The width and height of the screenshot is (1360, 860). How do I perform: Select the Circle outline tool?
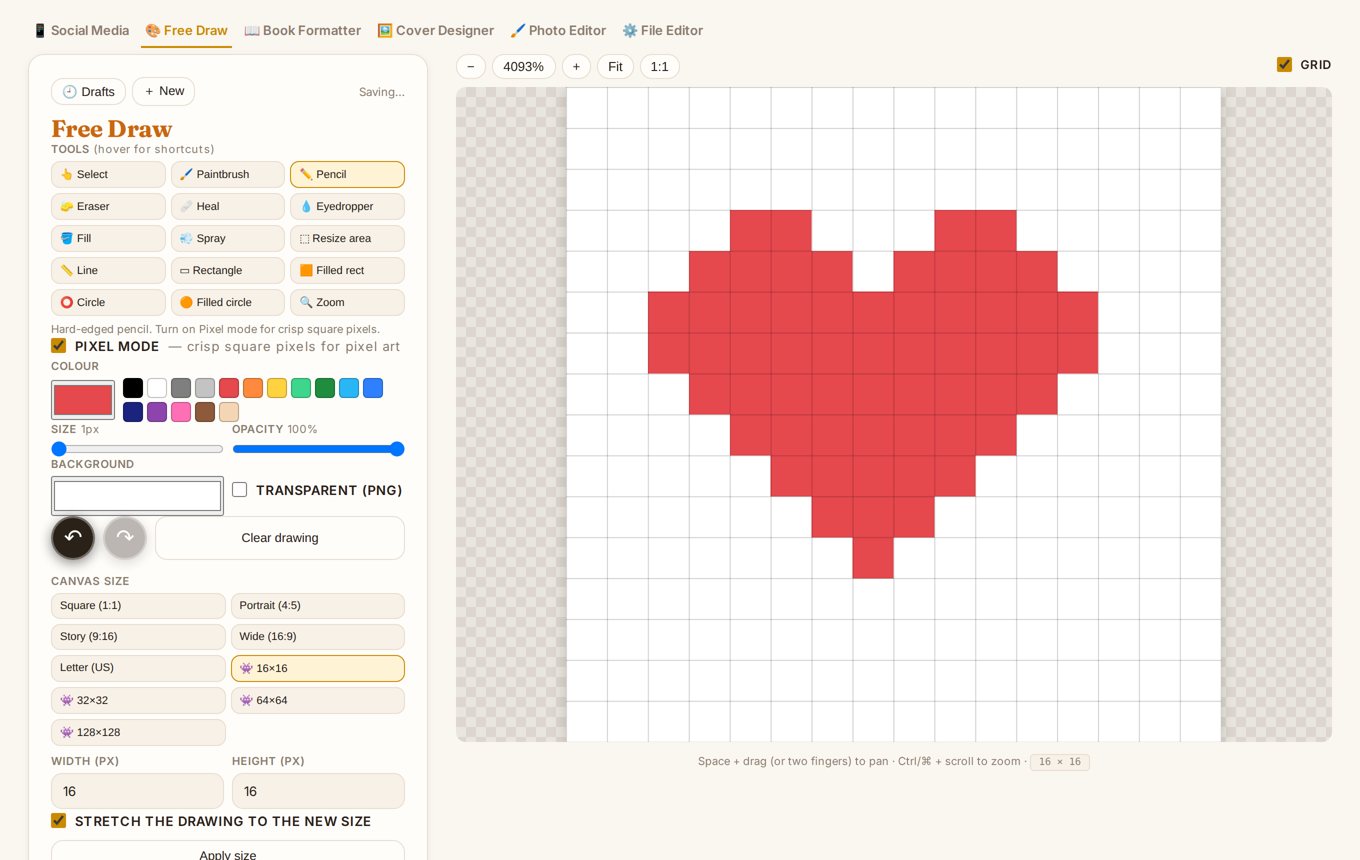coord(108,302)
